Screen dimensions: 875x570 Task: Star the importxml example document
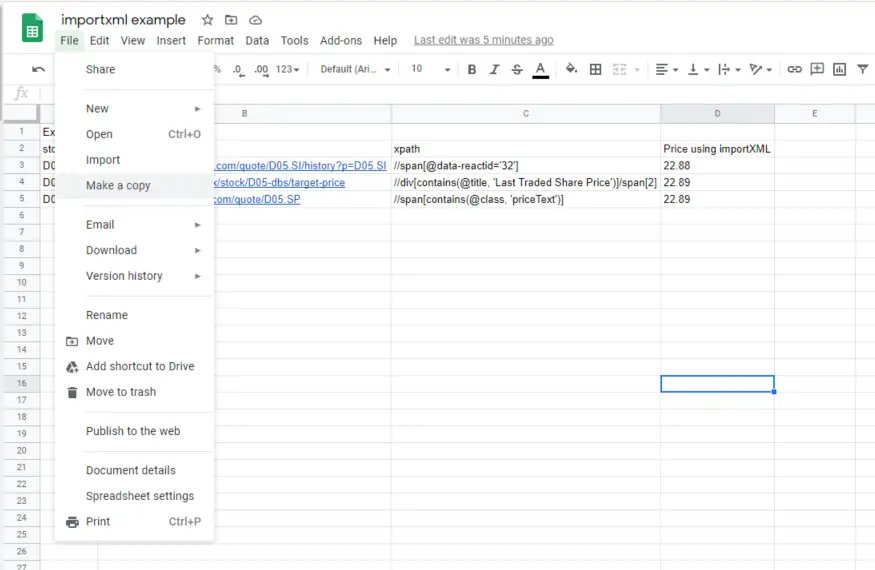pyautogui.click(x=208, y=20)
